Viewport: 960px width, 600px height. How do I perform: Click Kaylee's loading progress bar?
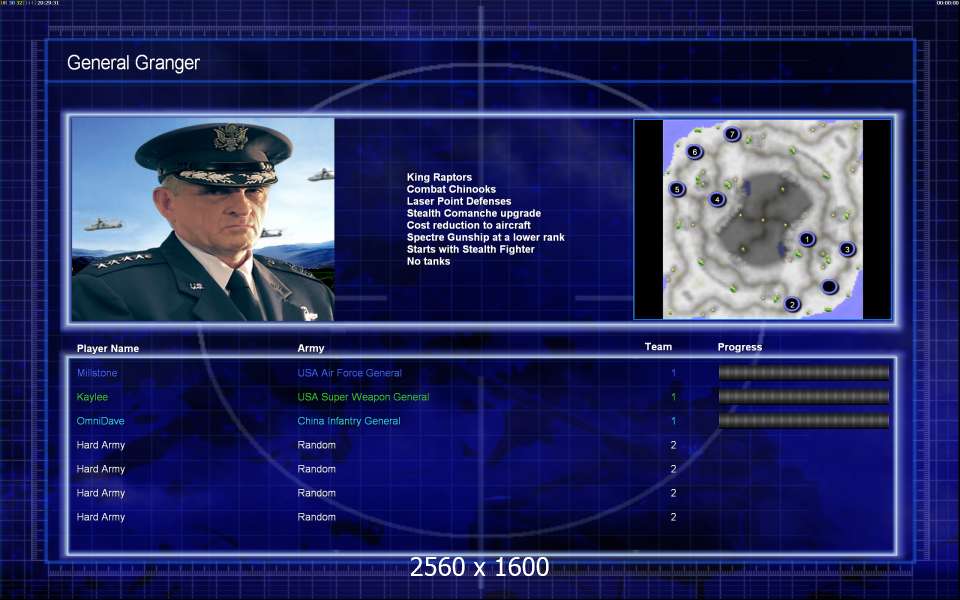(x=803, y=397)
